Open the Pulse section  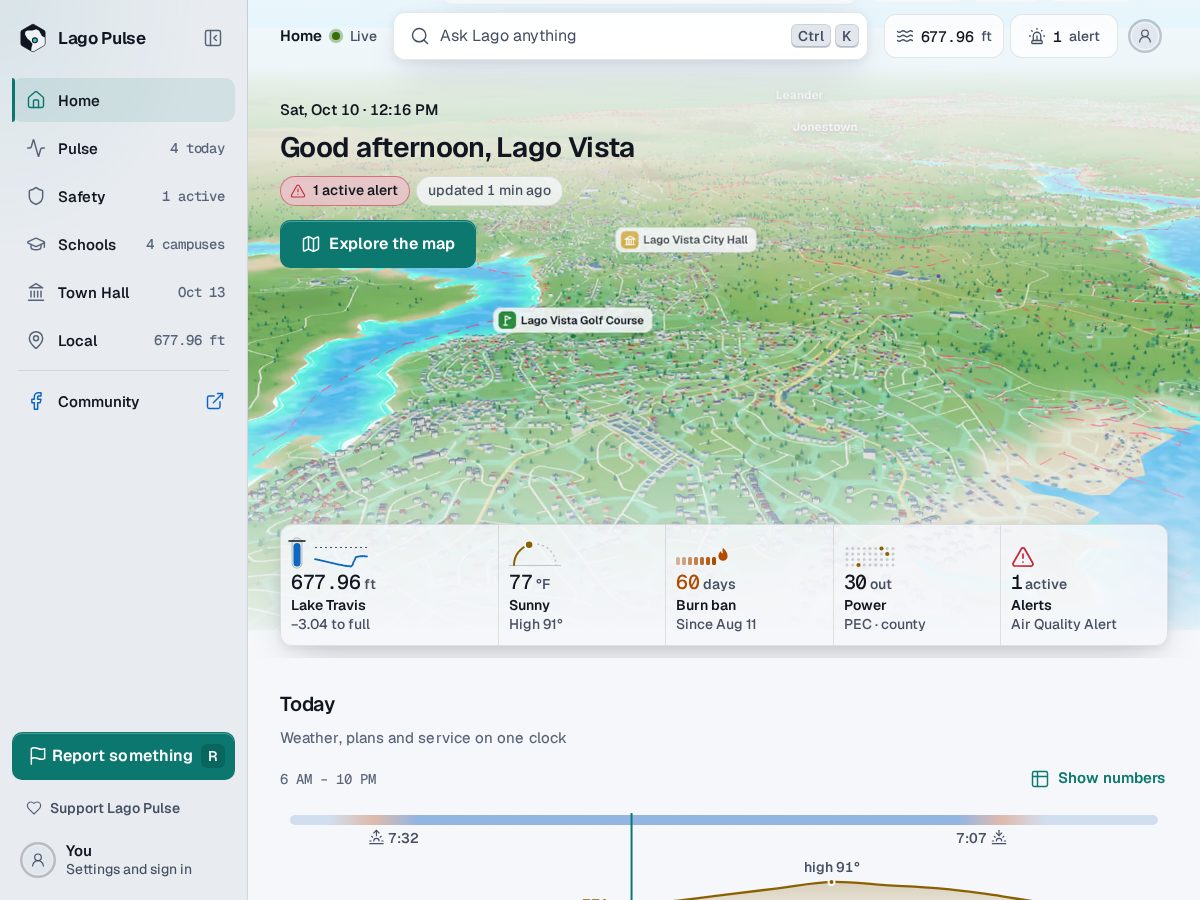point(124,148)
